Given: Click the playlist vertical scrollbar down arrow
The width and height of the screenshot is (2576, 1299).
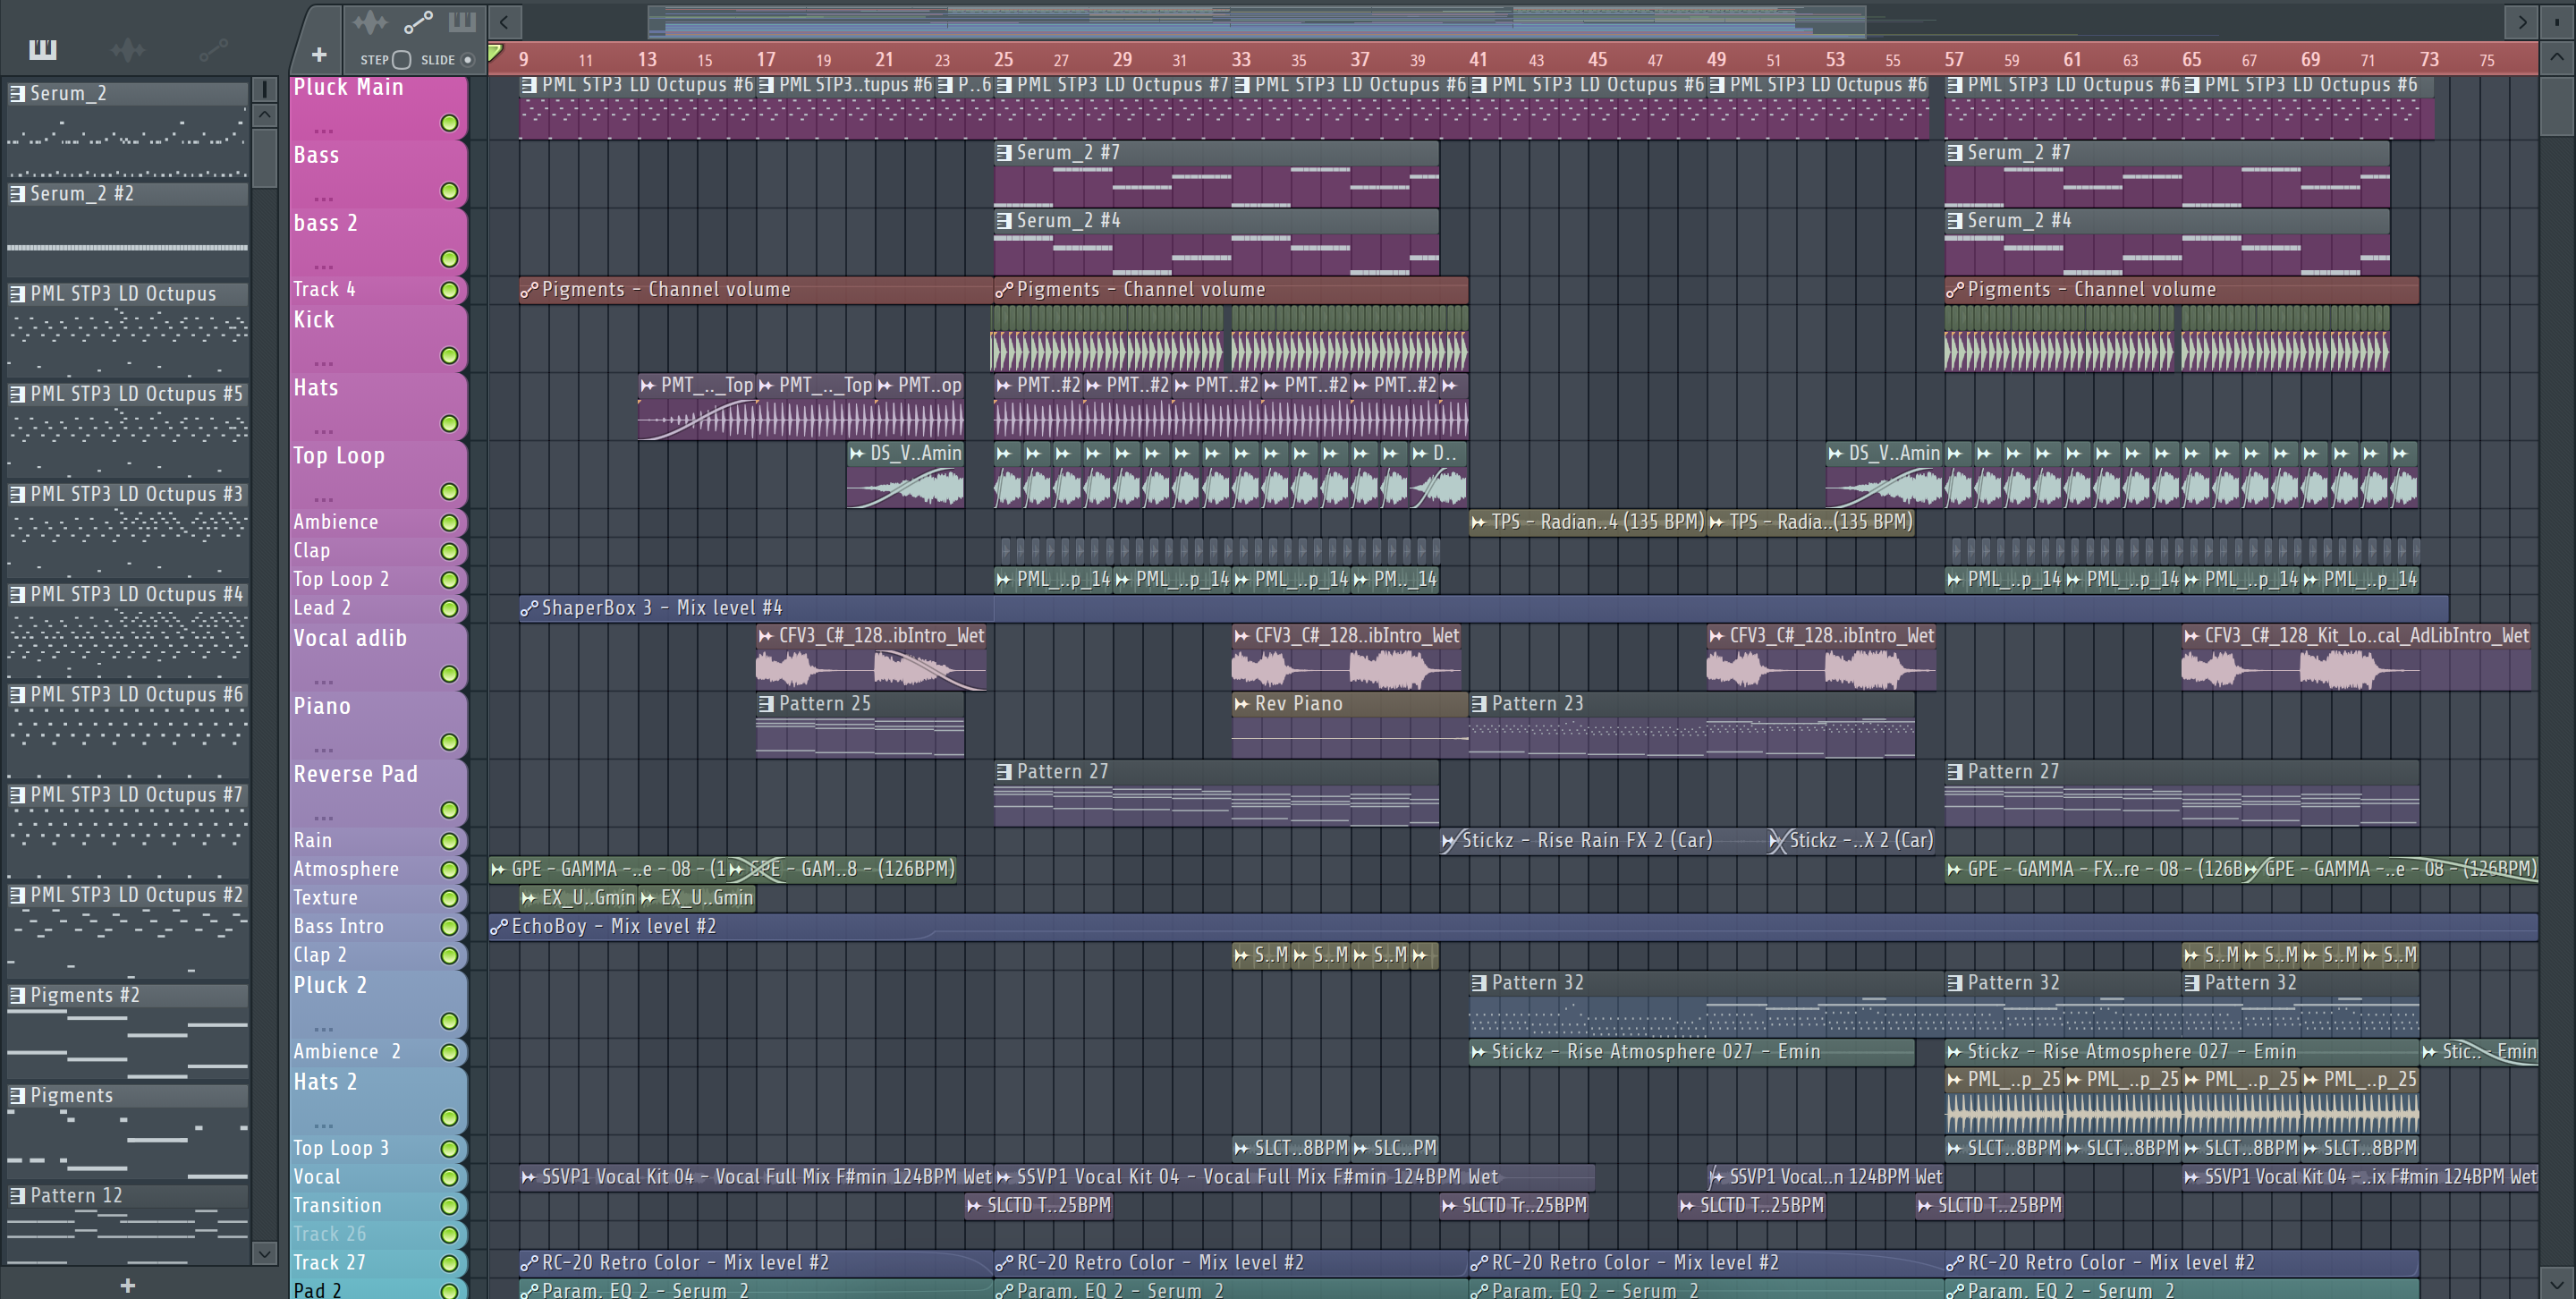Looking at the screenshot, I should (x=2557, y=1283).
